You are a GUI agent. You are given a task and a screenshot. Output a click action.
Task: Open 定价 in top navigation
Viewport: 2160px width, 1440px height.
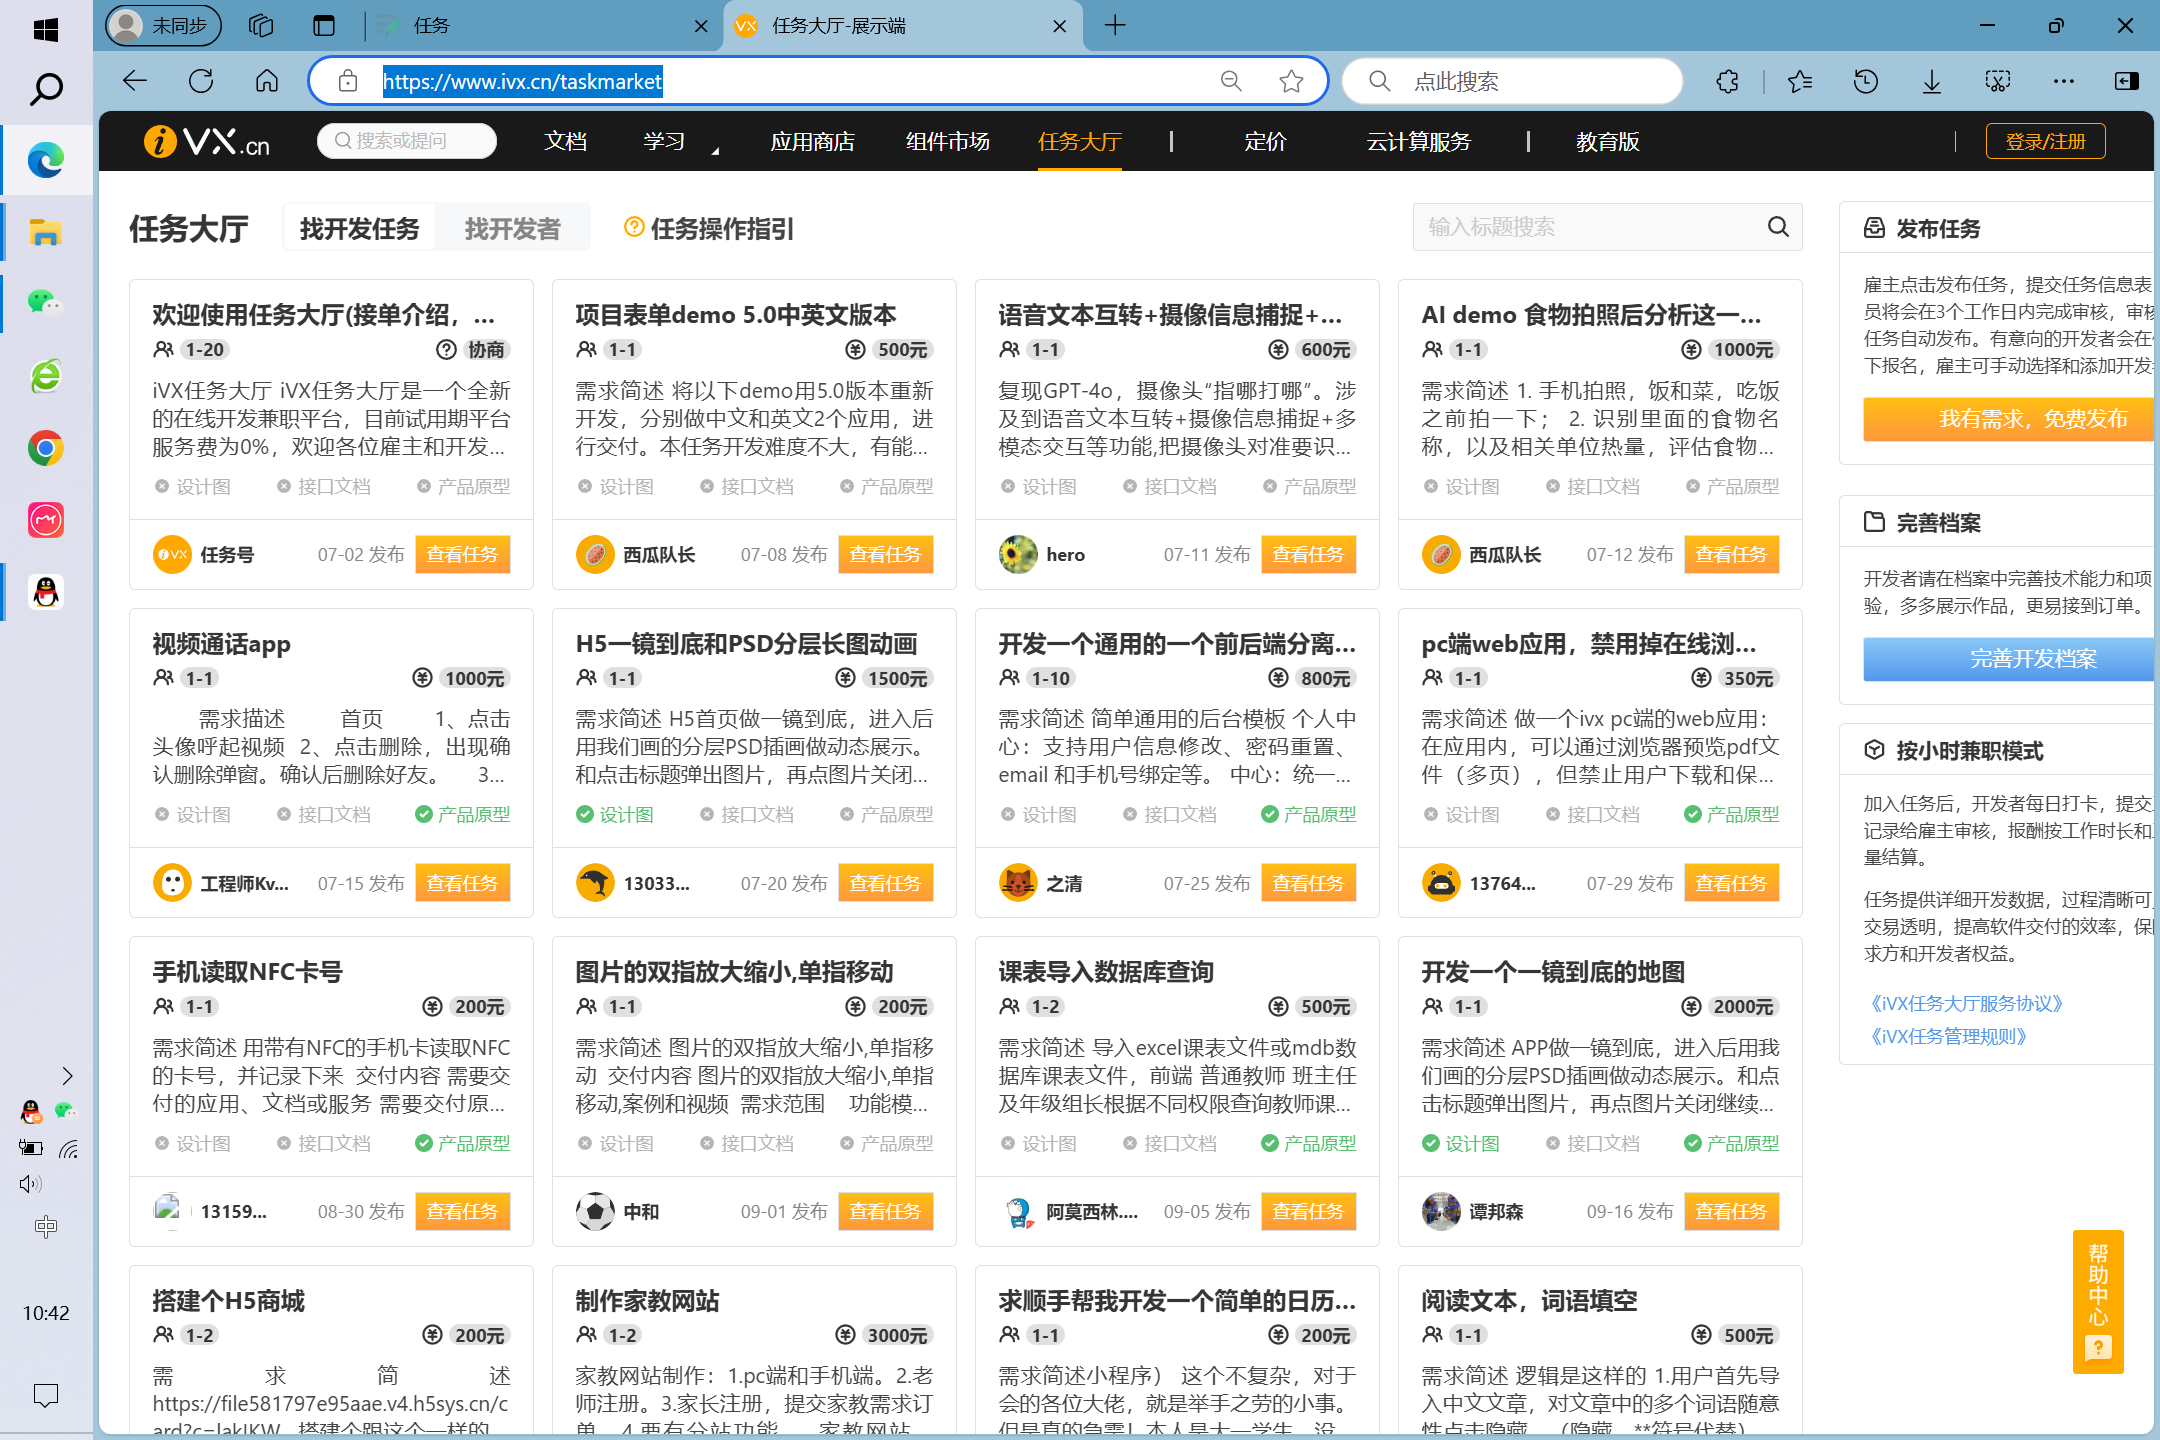point(1265,141)
